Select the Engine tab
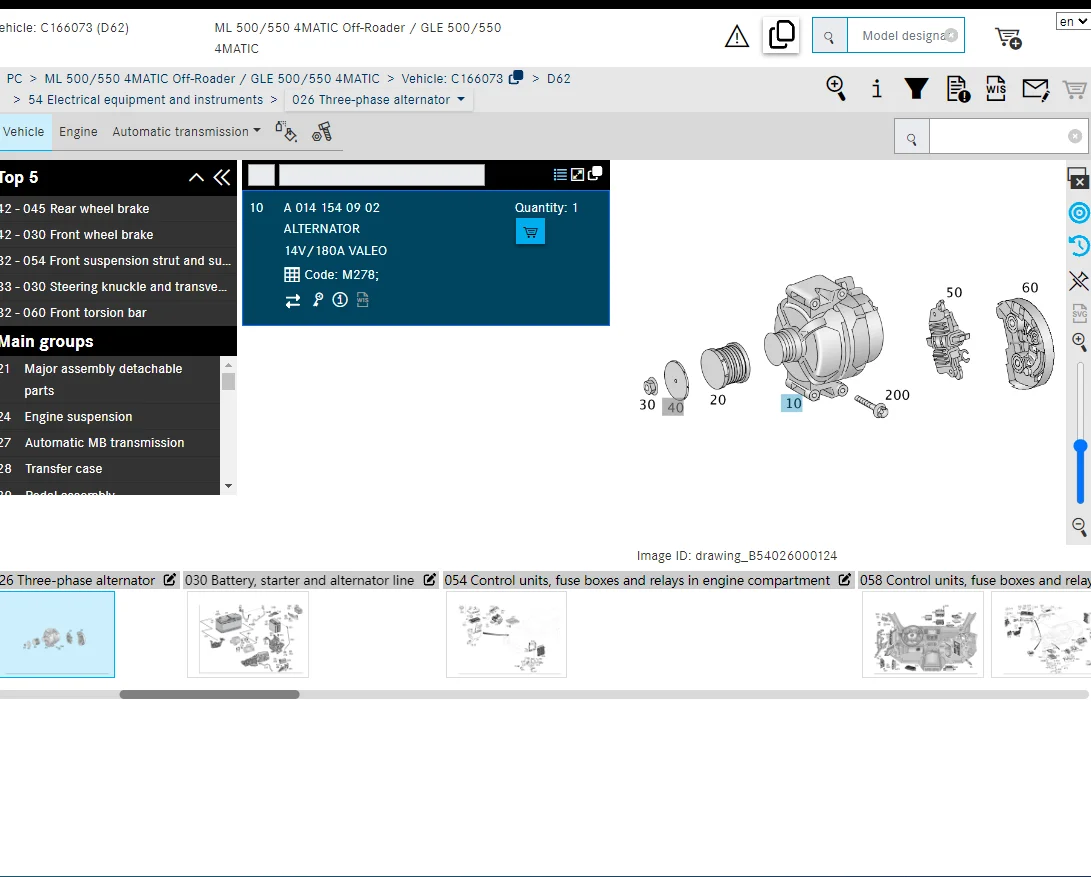The height and width of the screenshot is (877, 1091). (x=78, y=132)
